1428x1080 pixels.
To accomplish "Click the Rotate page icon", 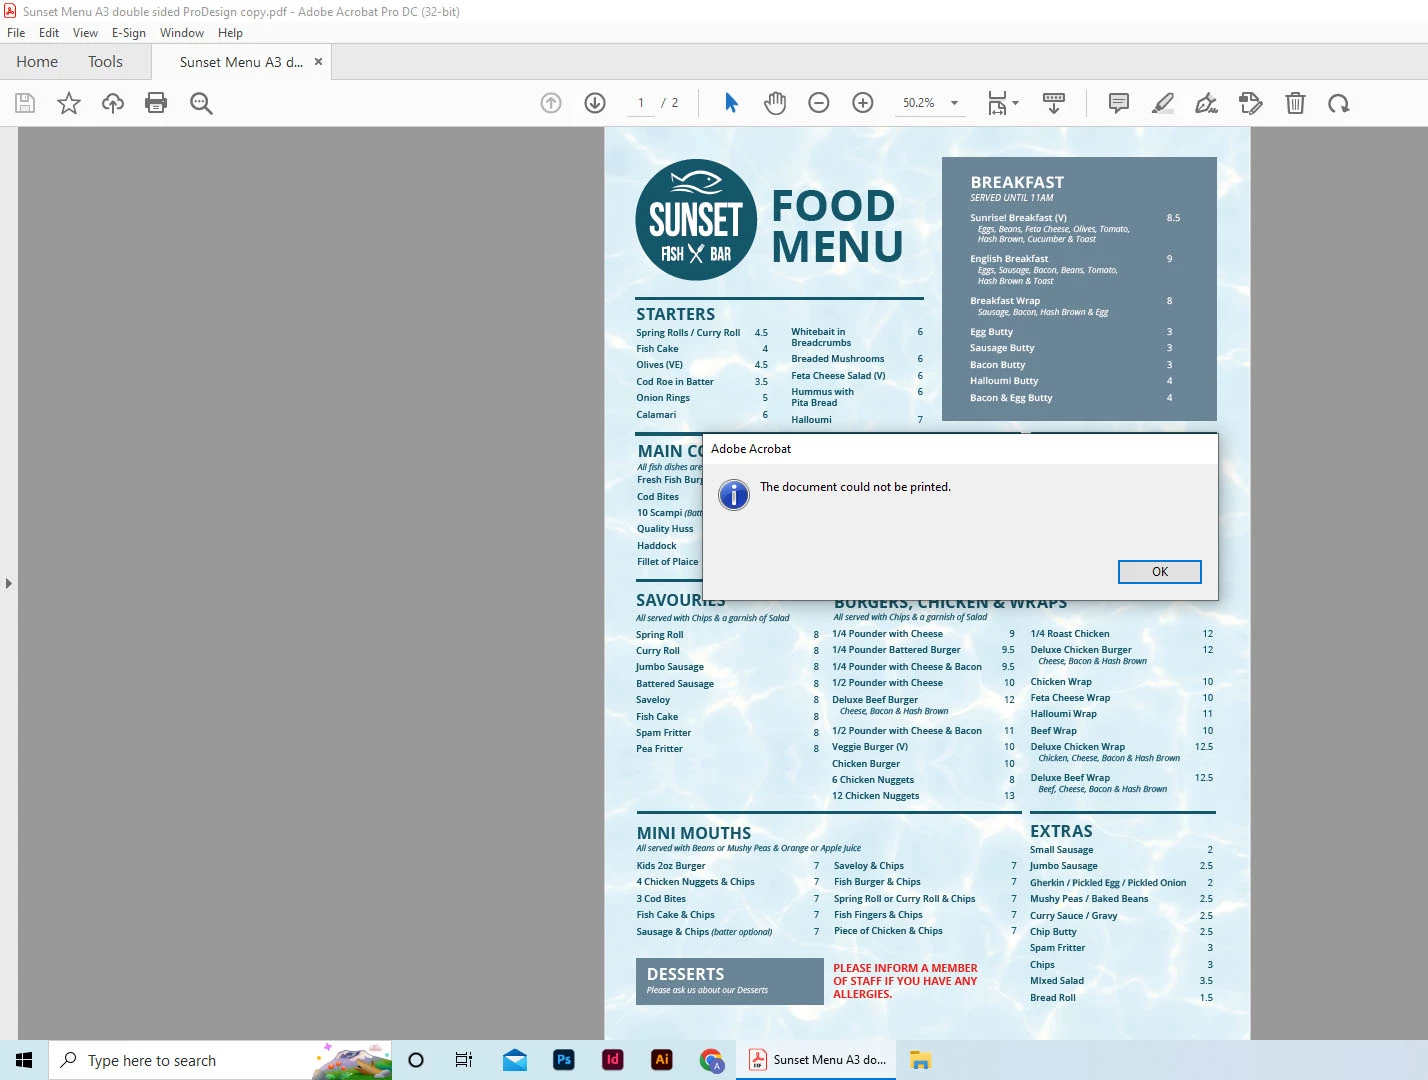I will pos(1339,103).
